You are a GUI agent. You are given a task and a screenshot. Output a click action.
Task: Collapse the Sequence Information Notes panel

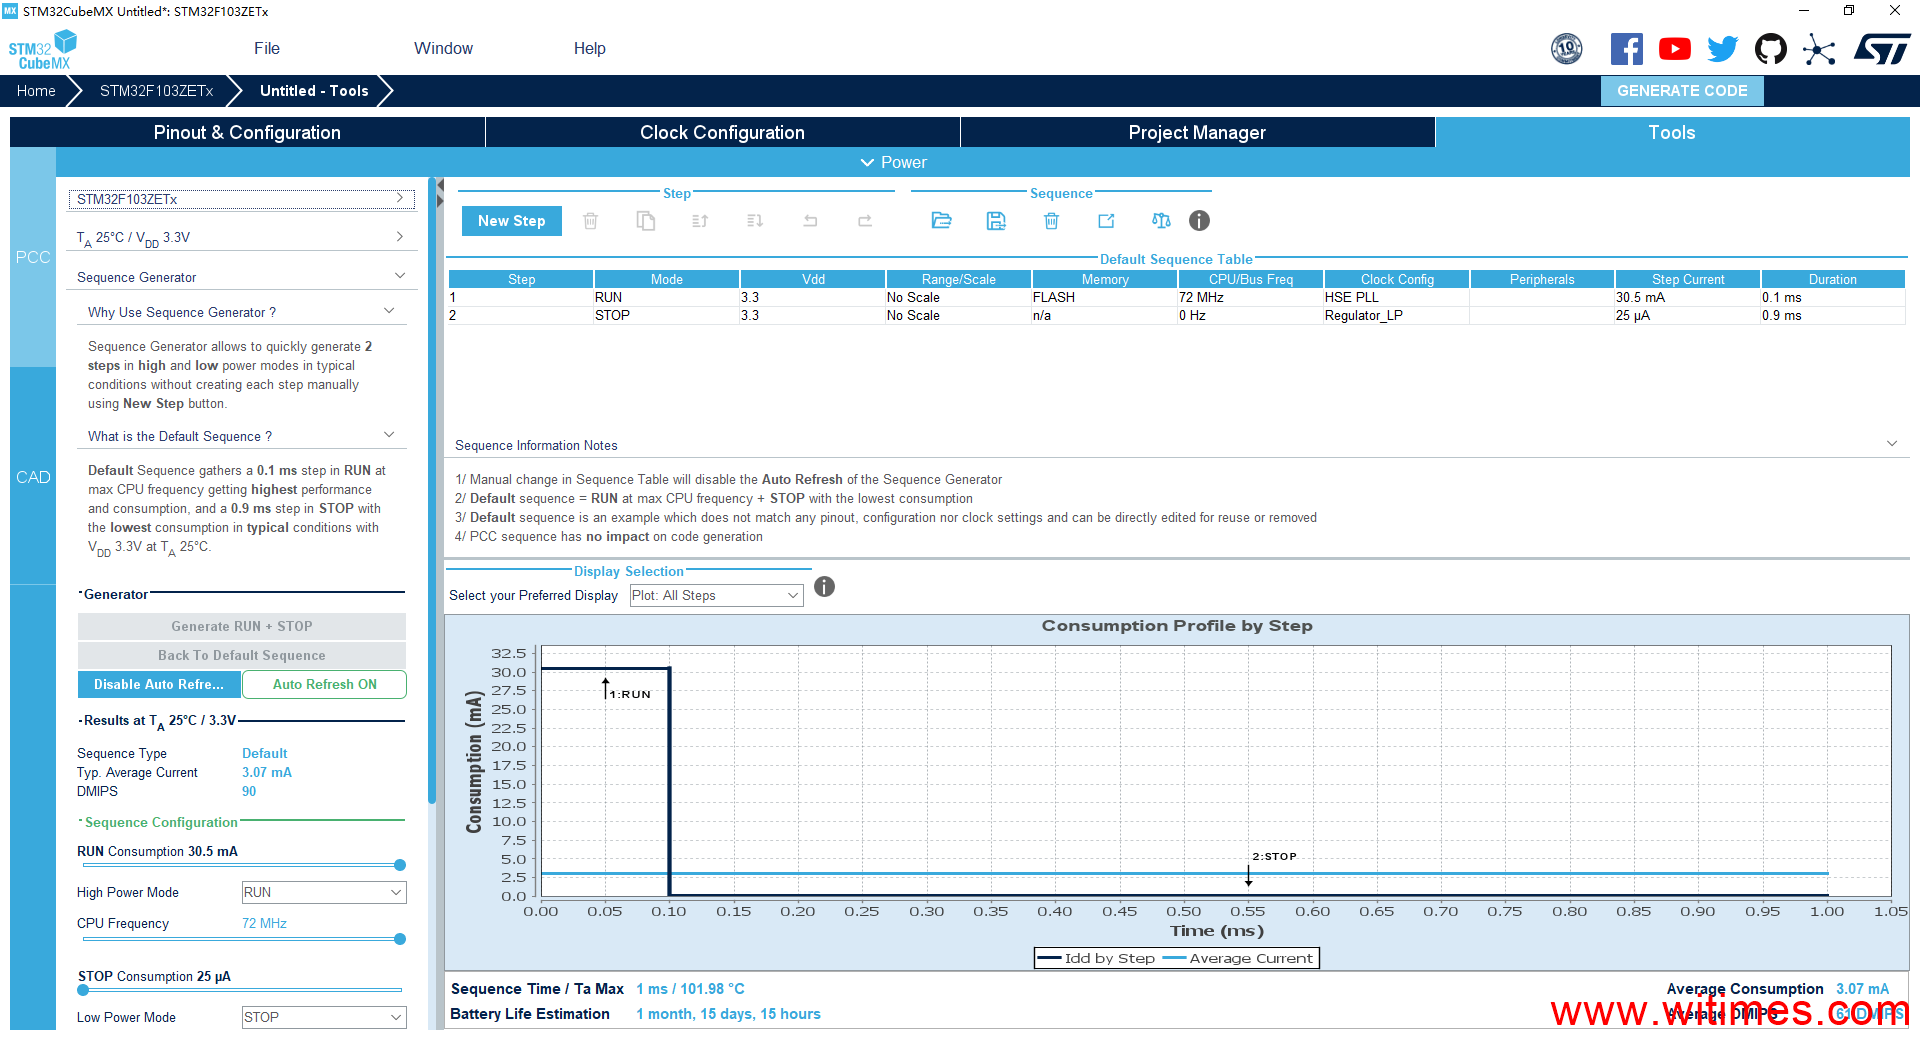click(1892, 444)
